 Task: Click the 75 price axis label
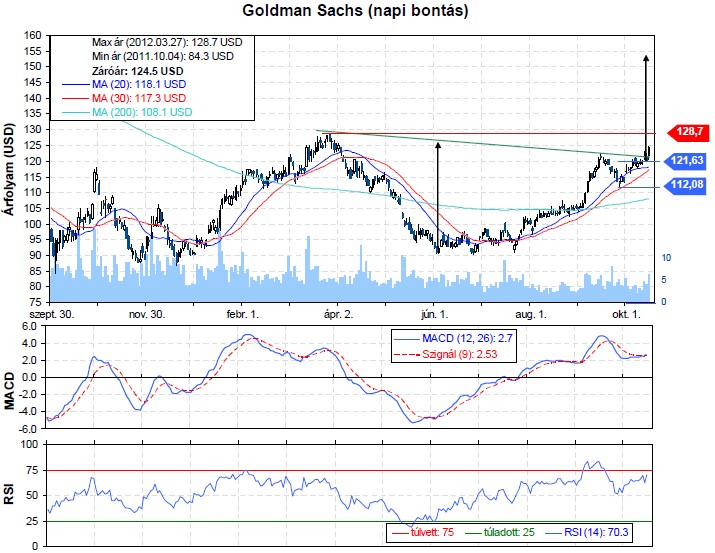click(x=36, y=302)
